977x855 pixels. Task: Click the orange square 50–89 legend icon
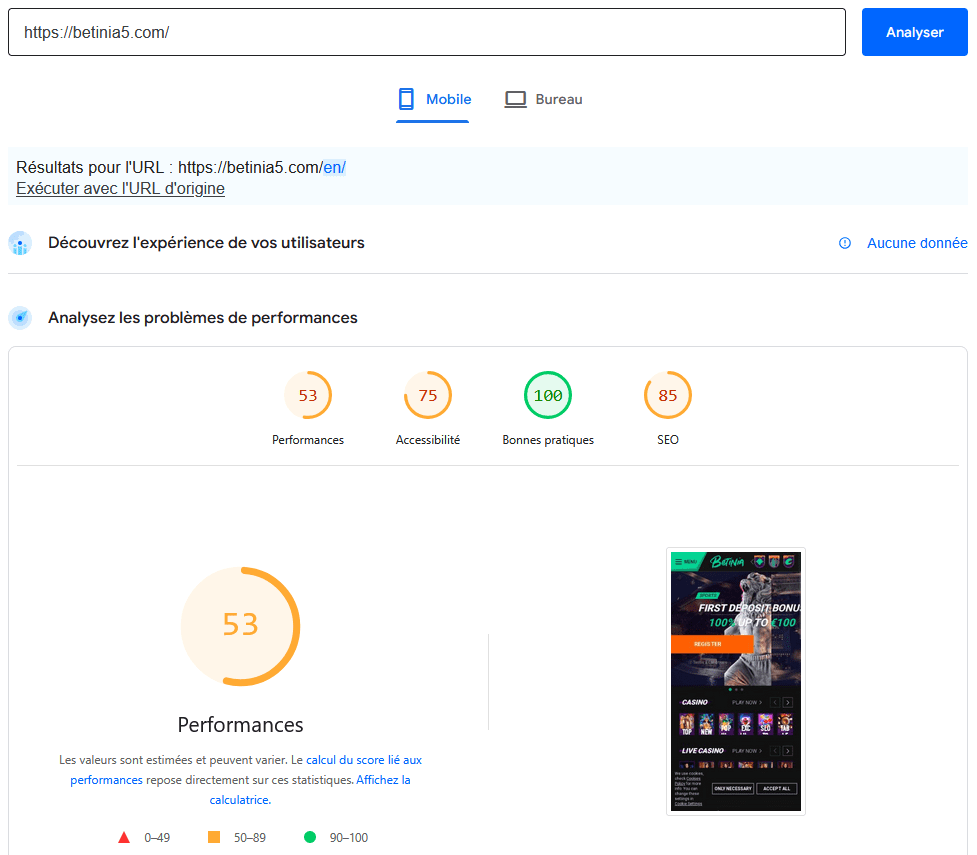(x=214, y=837)
